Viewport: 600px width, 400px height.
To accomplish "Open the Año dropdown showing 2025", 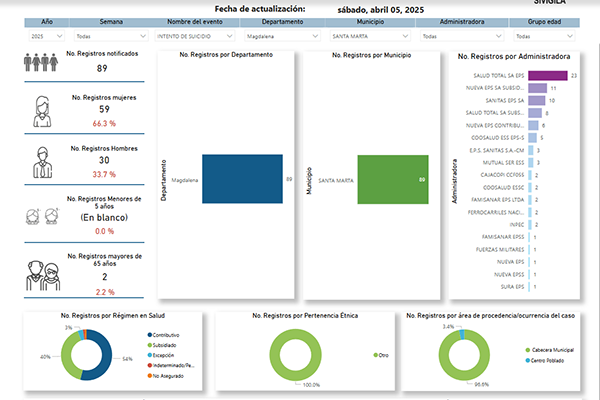I will point(47,36).
